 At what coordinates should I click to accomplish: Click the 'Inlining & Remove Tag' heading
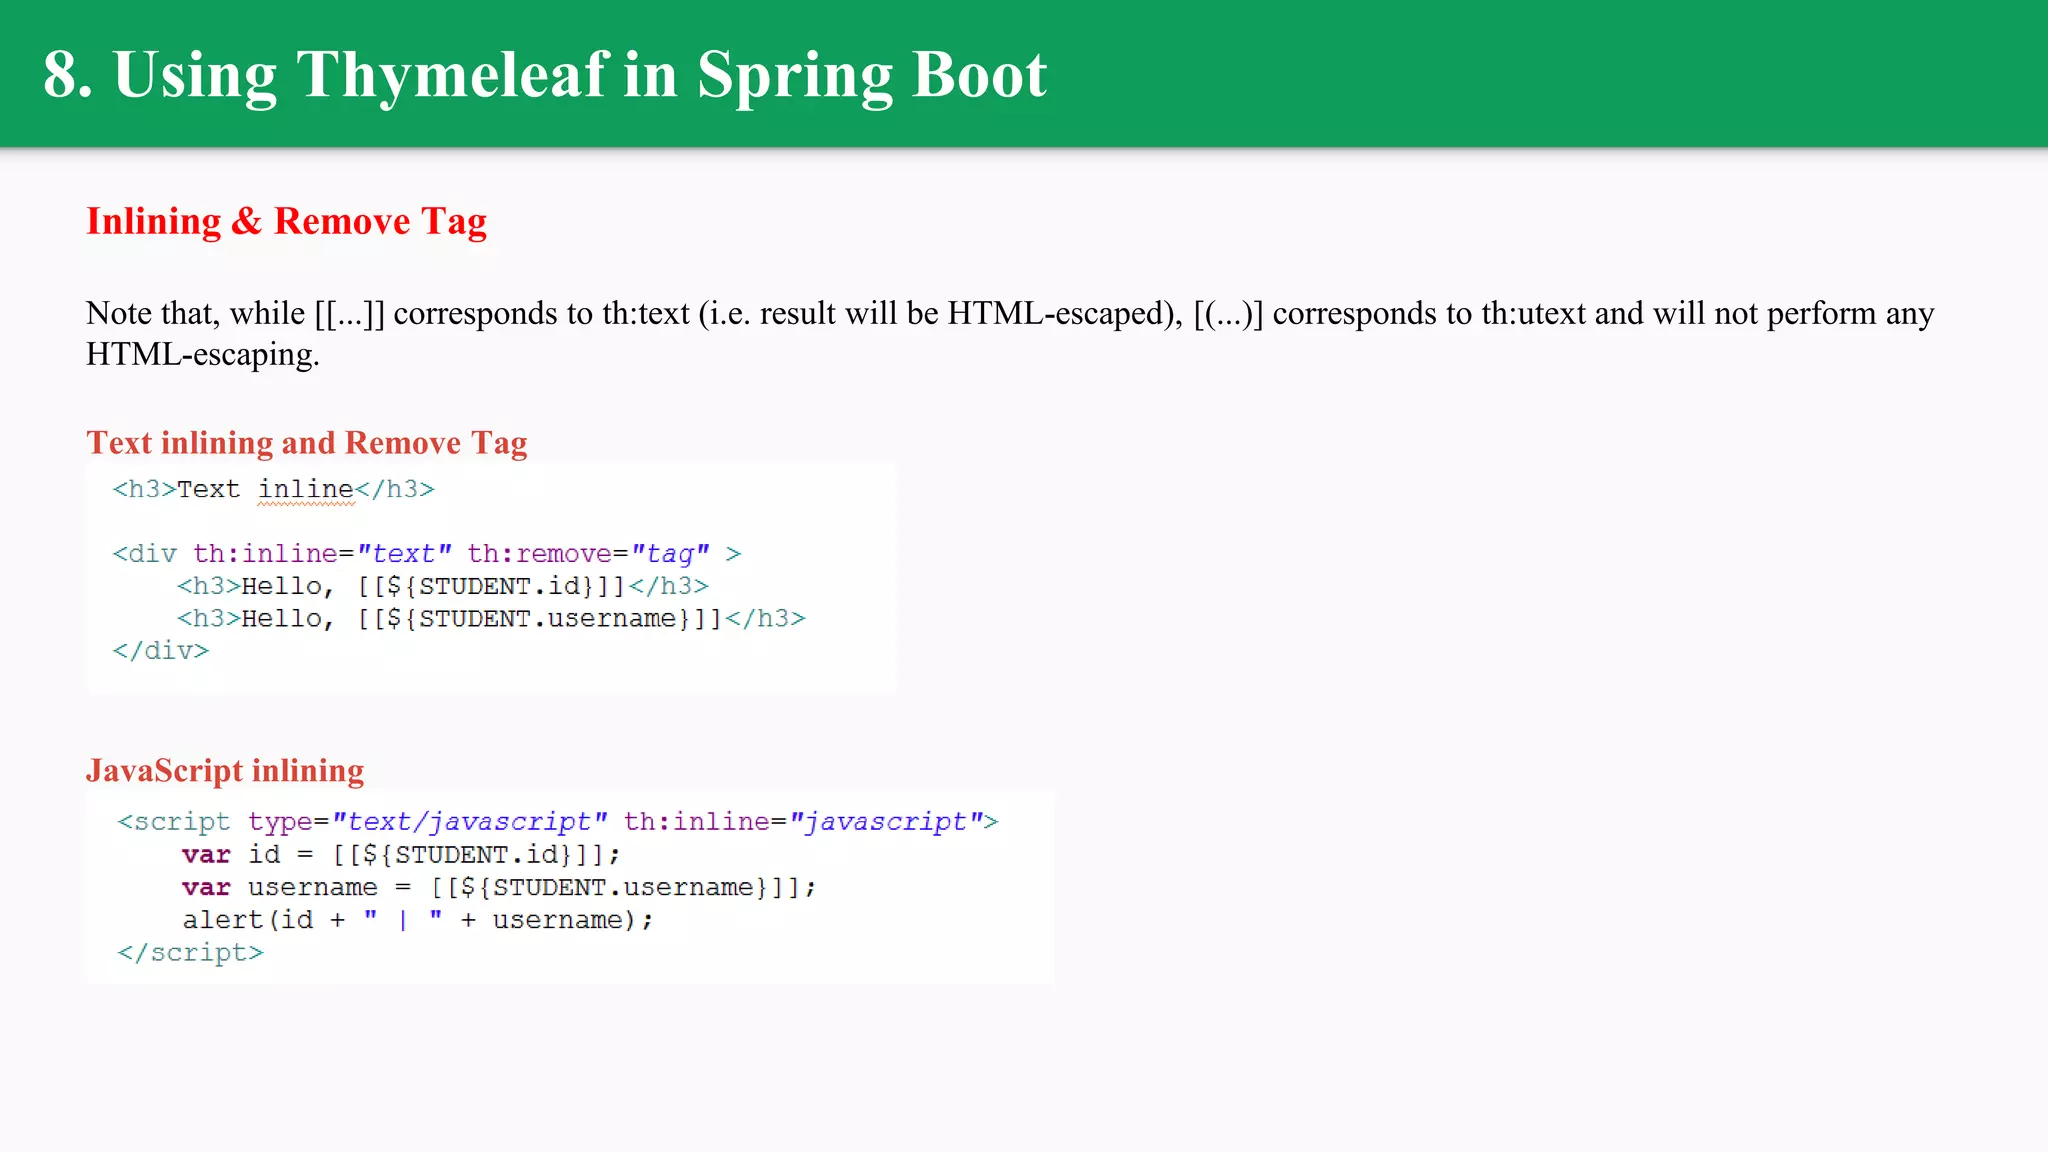tap(286, 221)
